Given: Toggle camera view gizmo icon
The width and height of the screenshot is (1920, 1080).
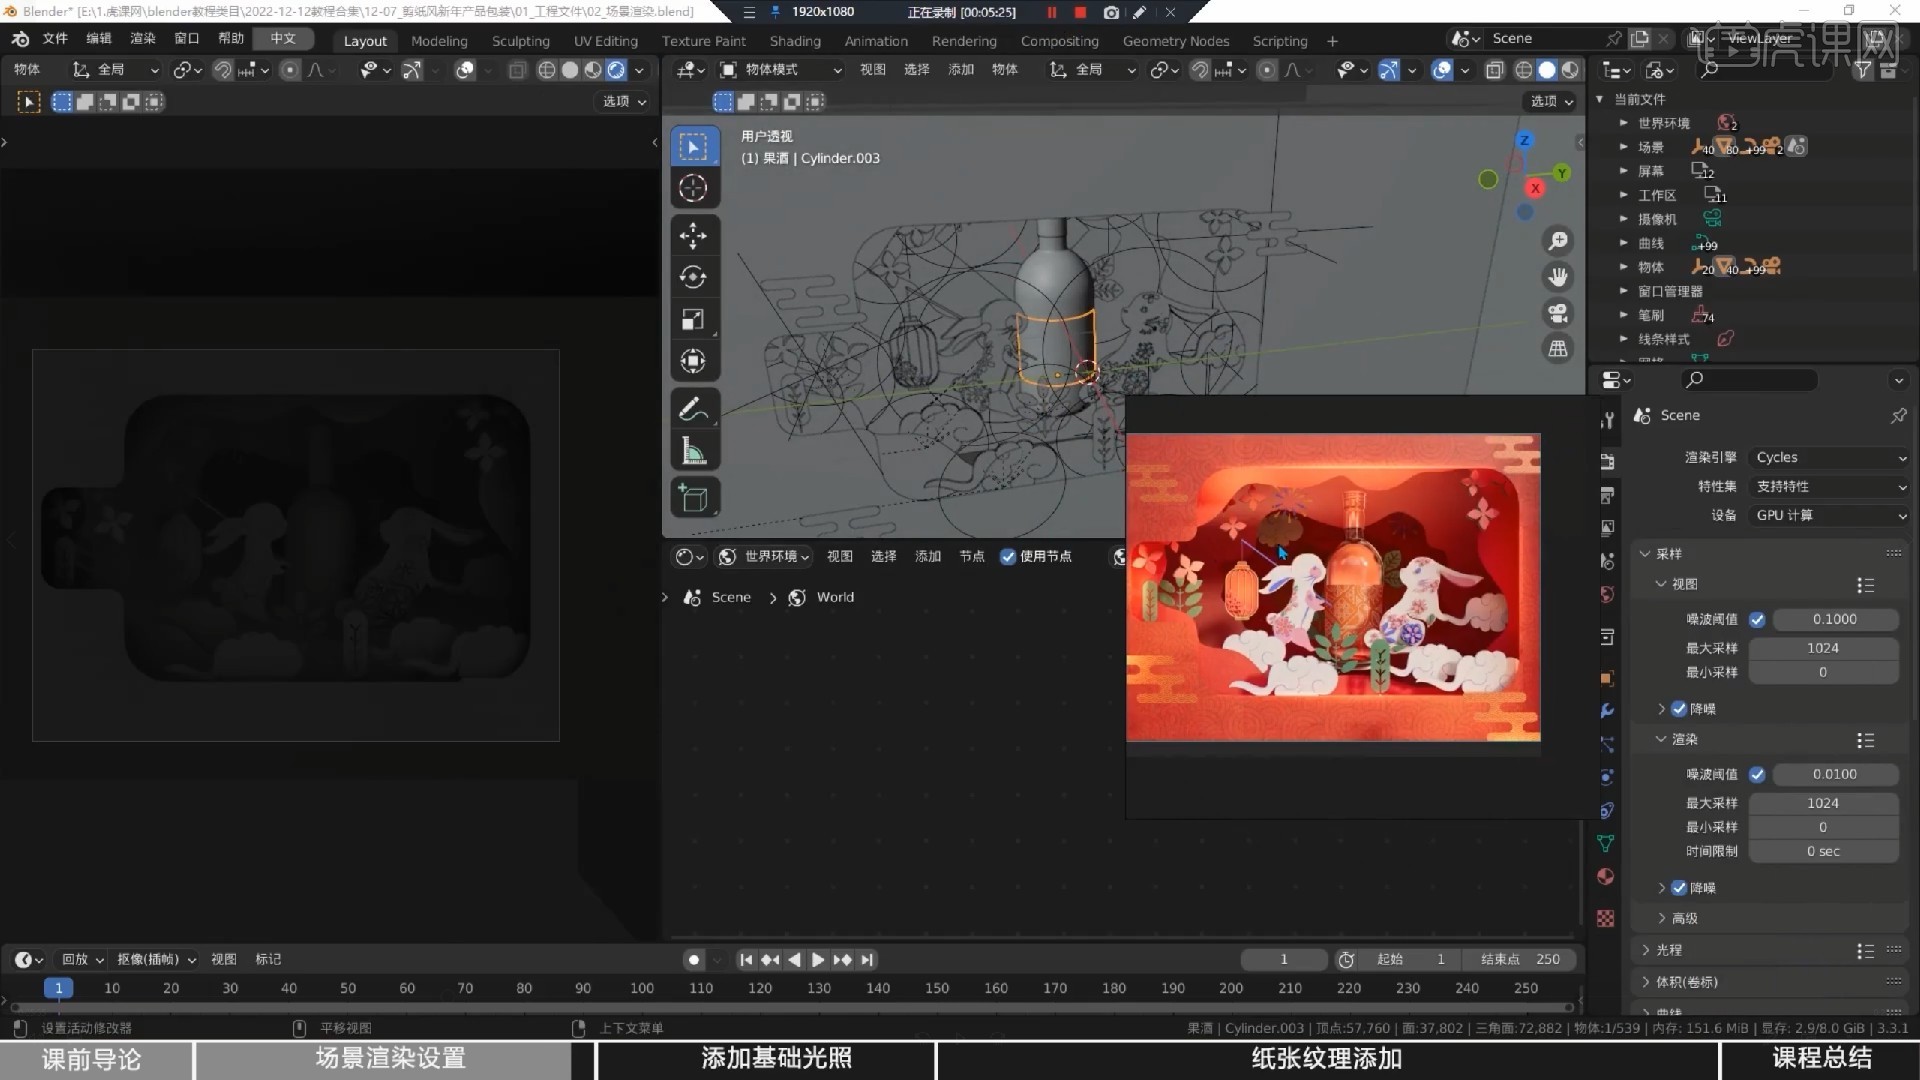Looking at the screenshot, I should click(x=1558, y=313).
